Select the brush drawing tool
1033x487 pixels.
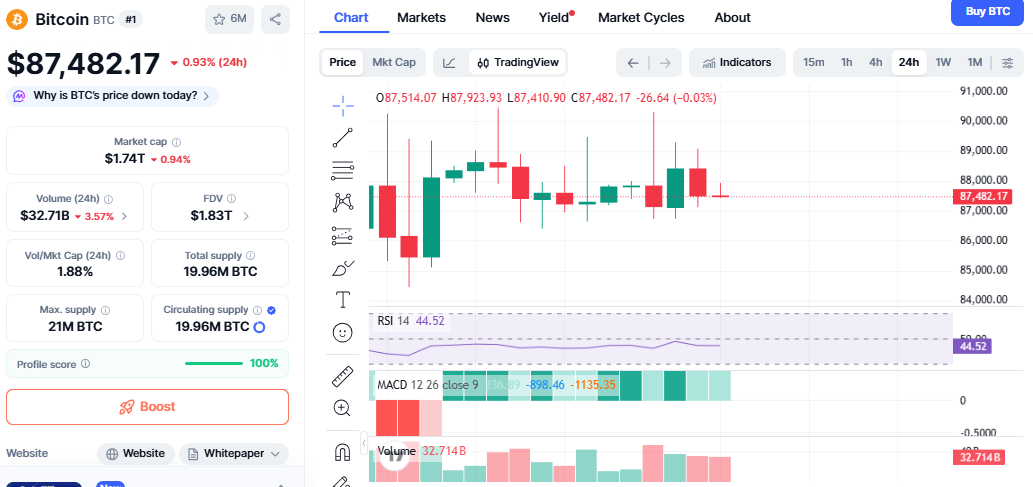[x=343, y=268]
